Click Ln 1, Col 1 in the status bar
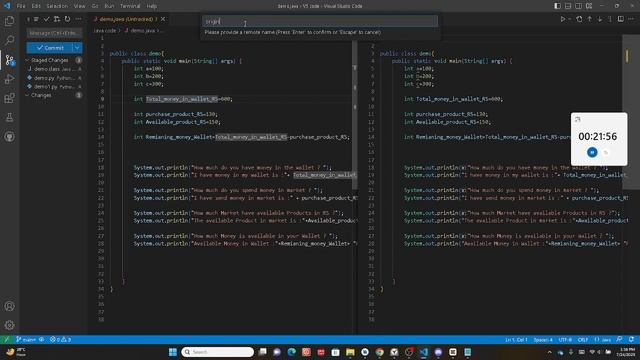Viewport: 640px width, 360px height. 516,340
